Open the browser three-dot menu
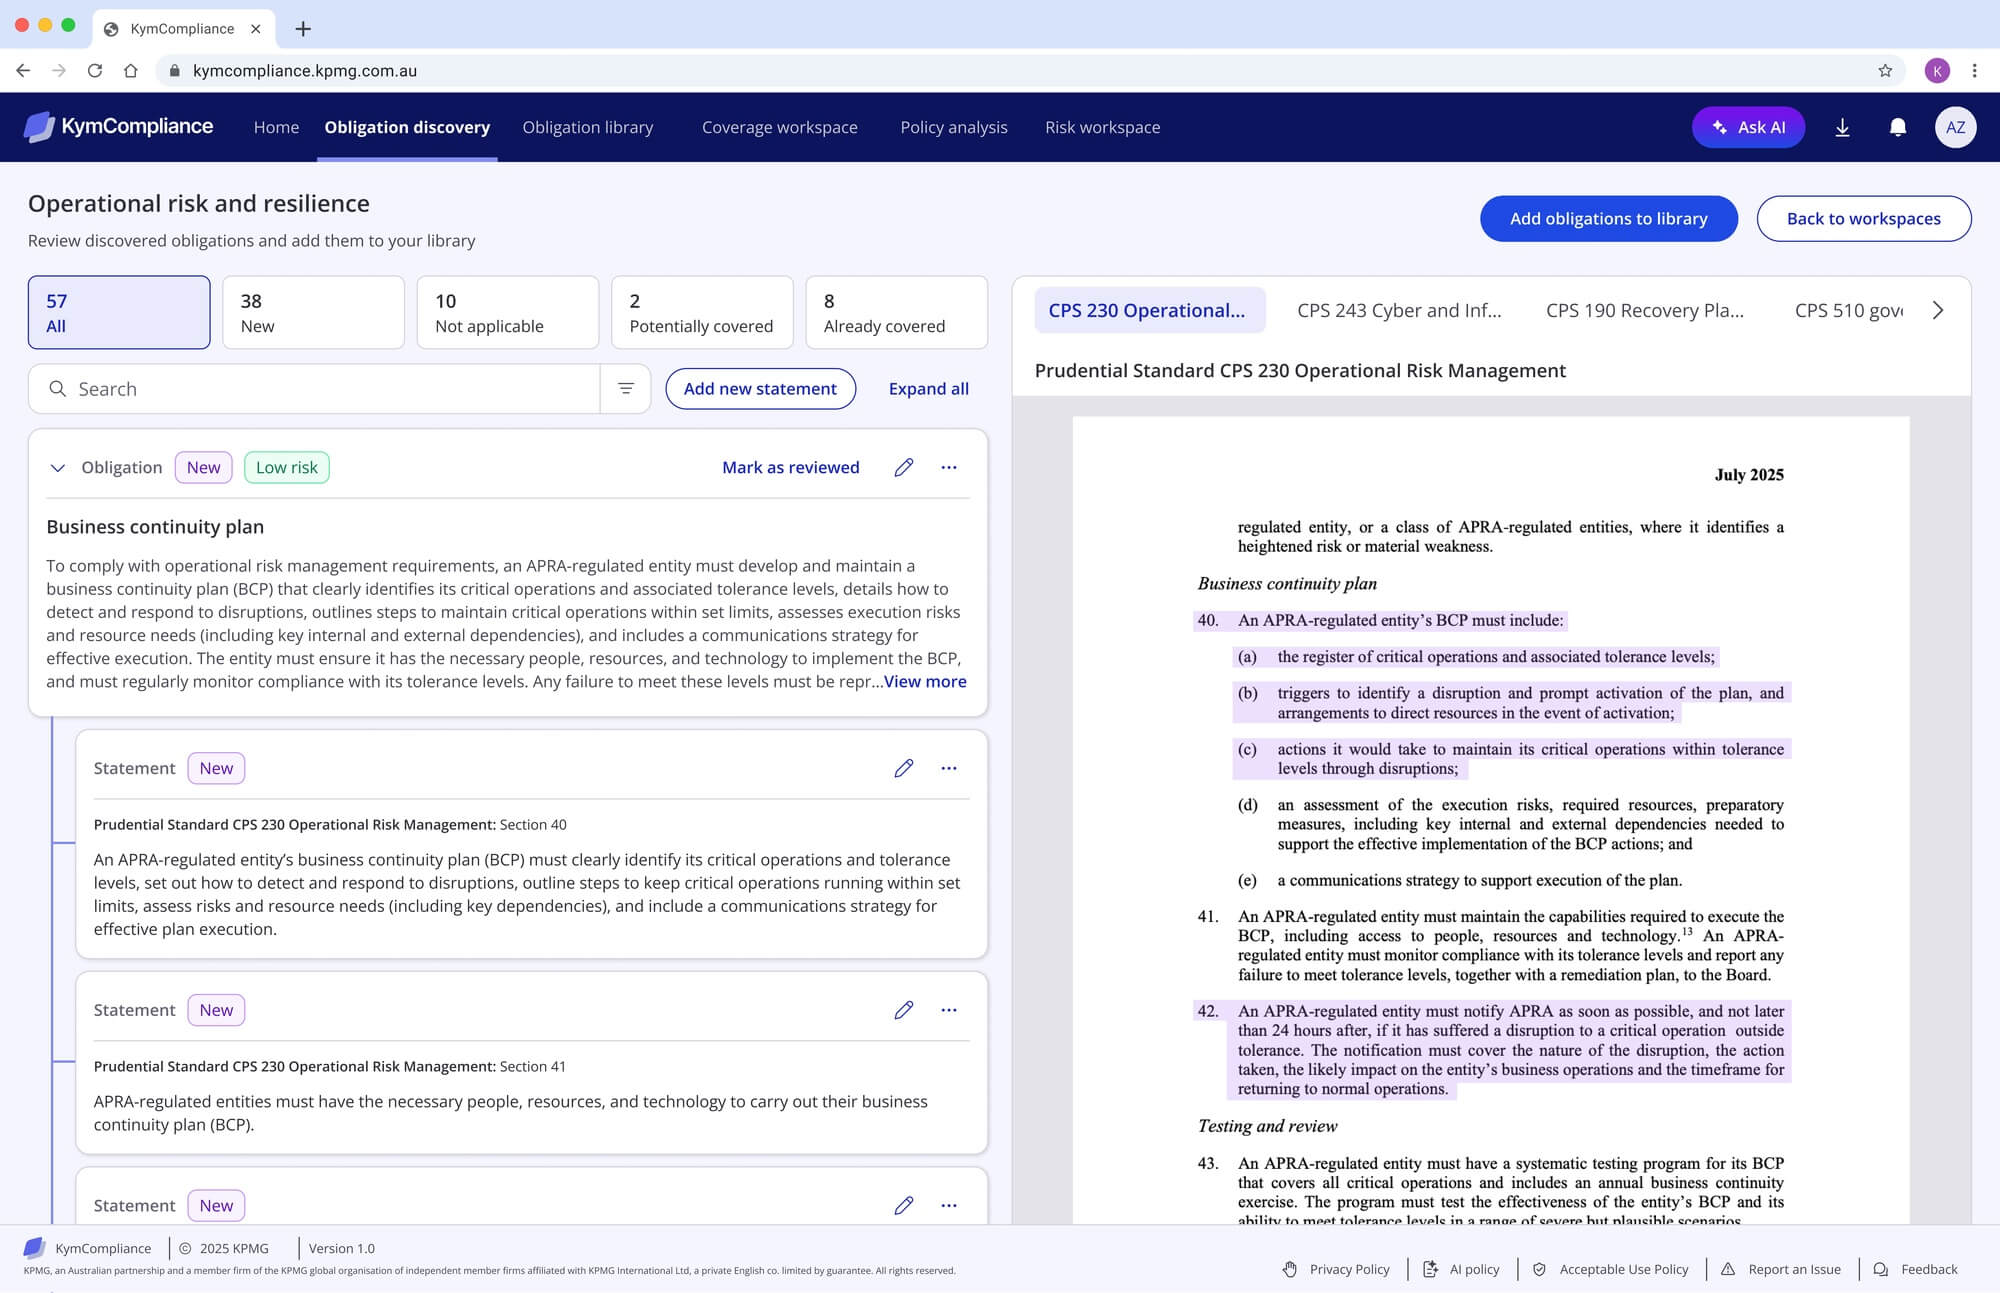 coord(1974,70)
